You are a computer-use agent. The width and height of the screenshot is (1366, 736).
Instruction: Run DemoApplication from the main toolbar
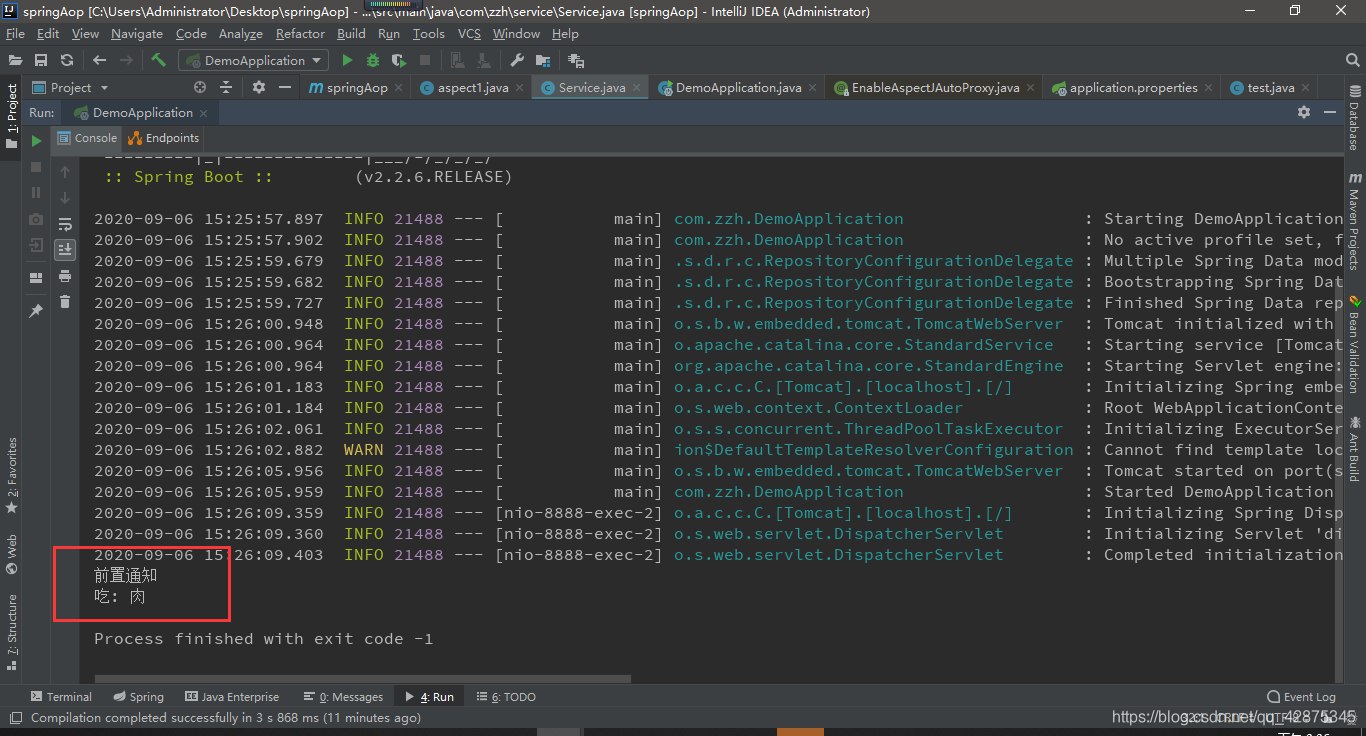coord(347,60)
